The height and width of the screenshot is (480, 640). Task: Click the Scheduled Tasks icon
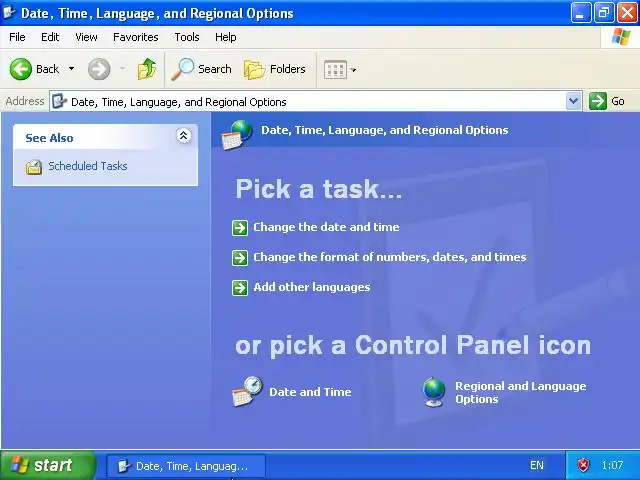click(x=34, y=167)
